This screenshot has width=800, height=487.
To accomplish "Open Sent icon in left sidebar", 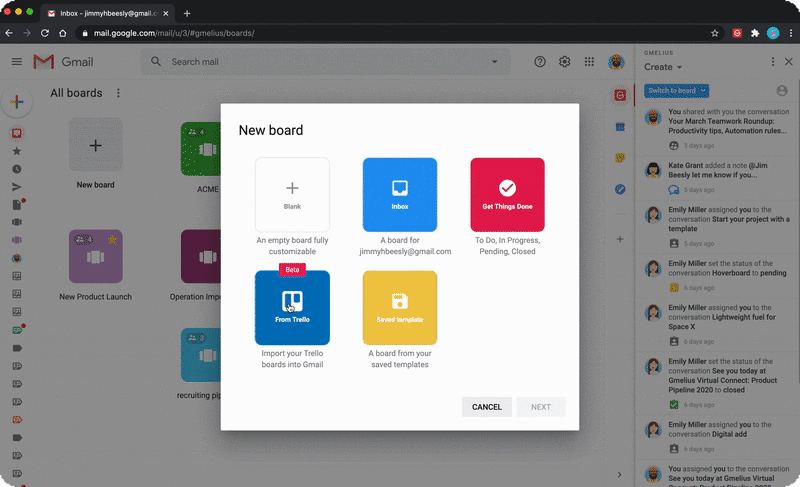I will (17, 187).
